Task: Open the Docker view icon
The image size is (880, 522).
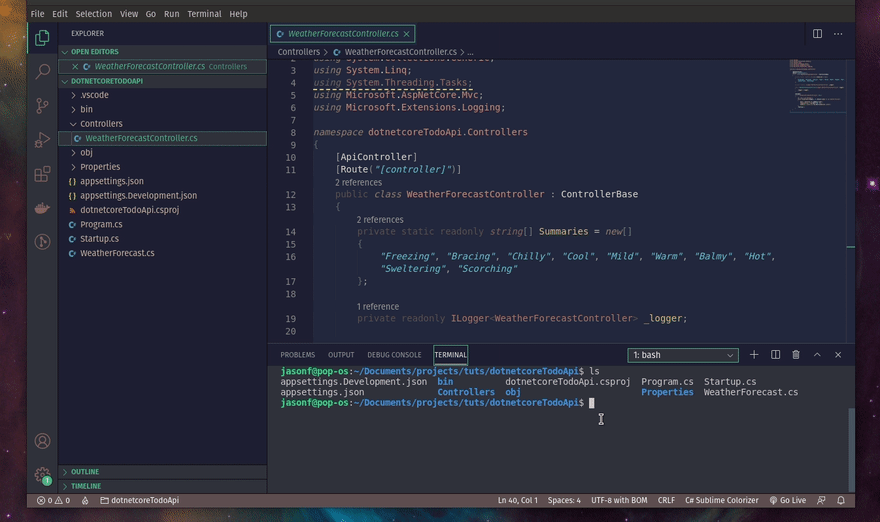Action: 42,208
